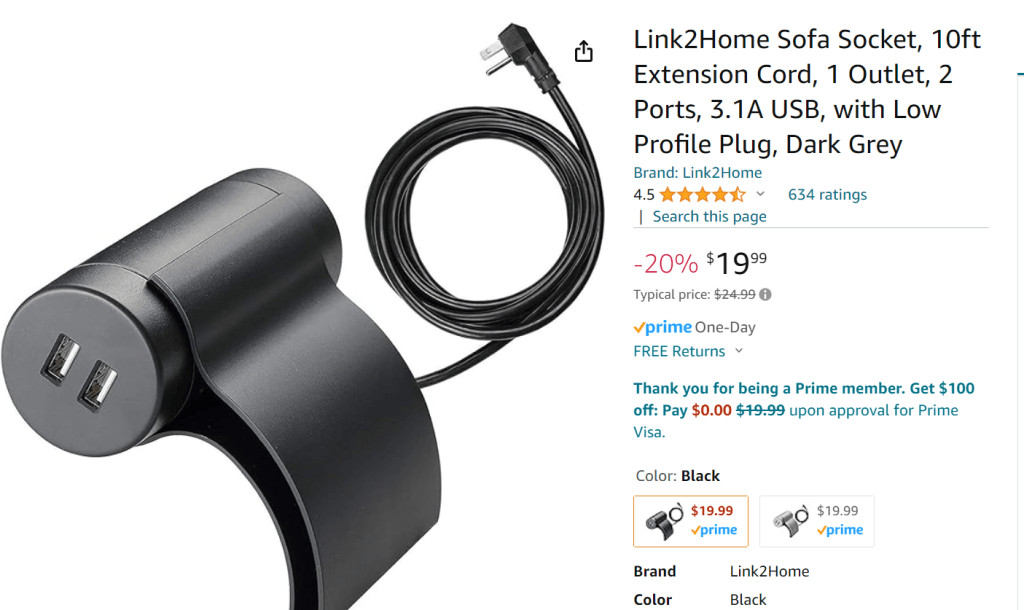
Task: Click the info icon beside Typical price
Action: [x=765, y=295]
